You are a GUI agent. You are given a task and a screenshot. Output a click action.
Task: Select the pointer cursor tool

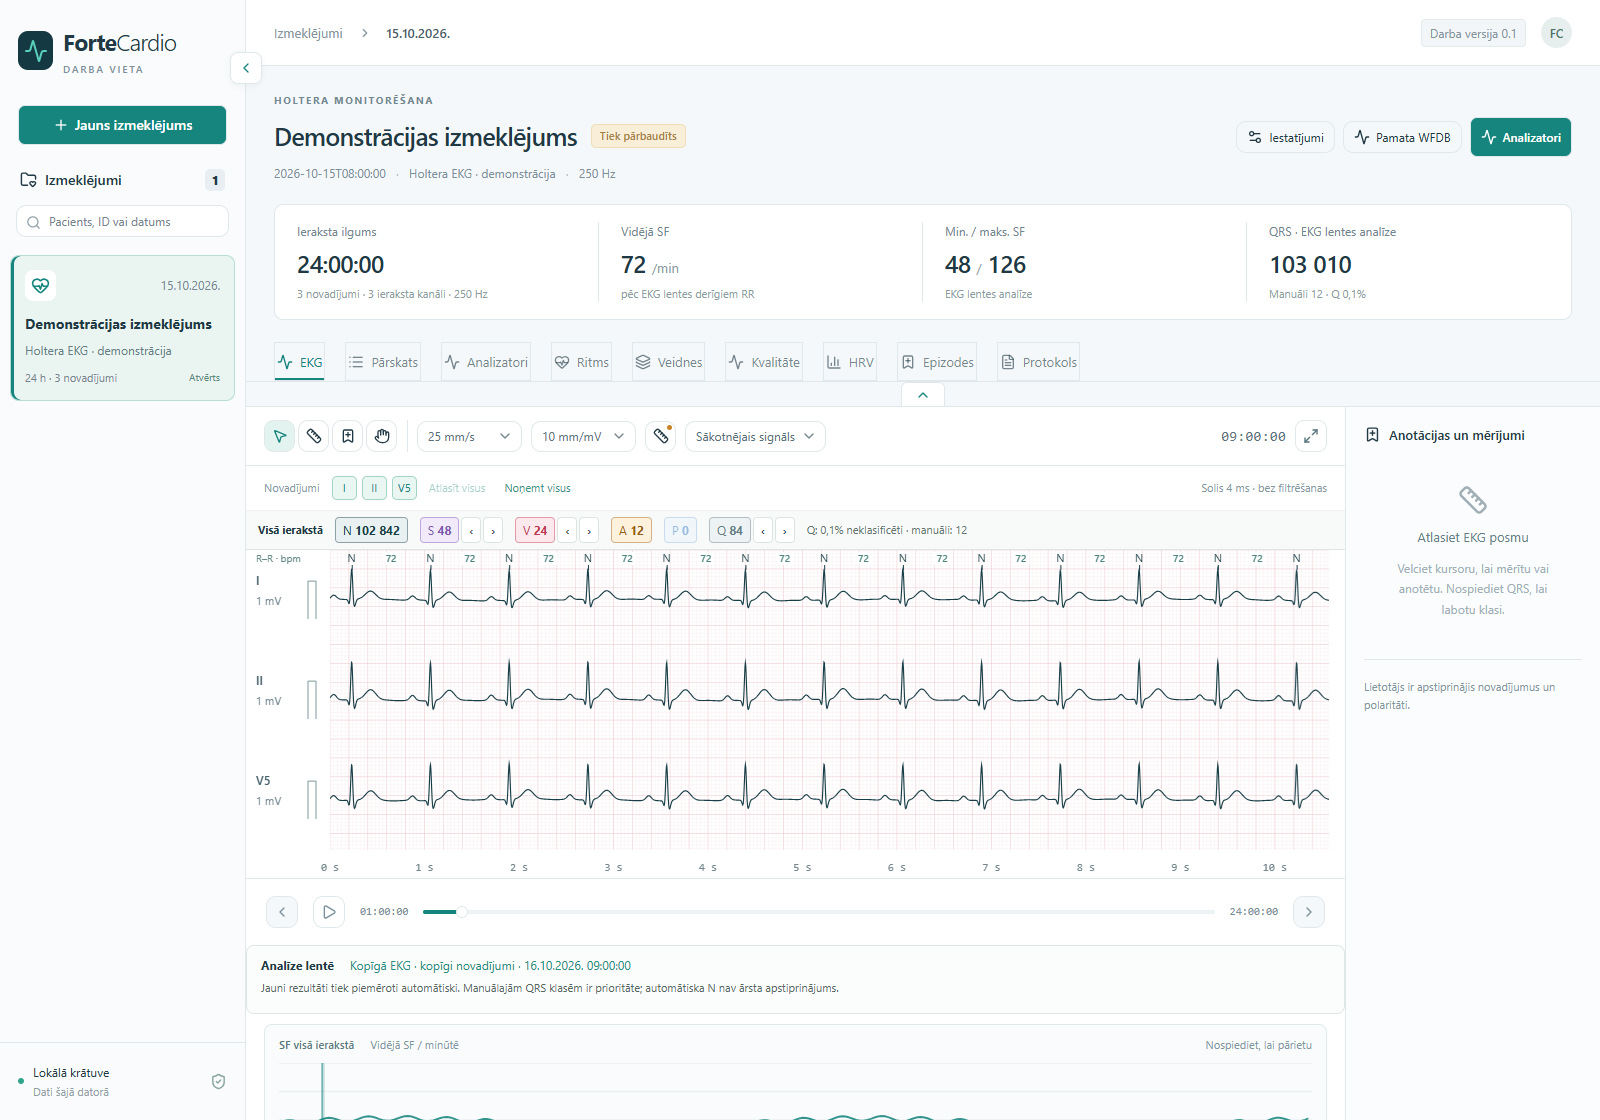tap(279, 436)
